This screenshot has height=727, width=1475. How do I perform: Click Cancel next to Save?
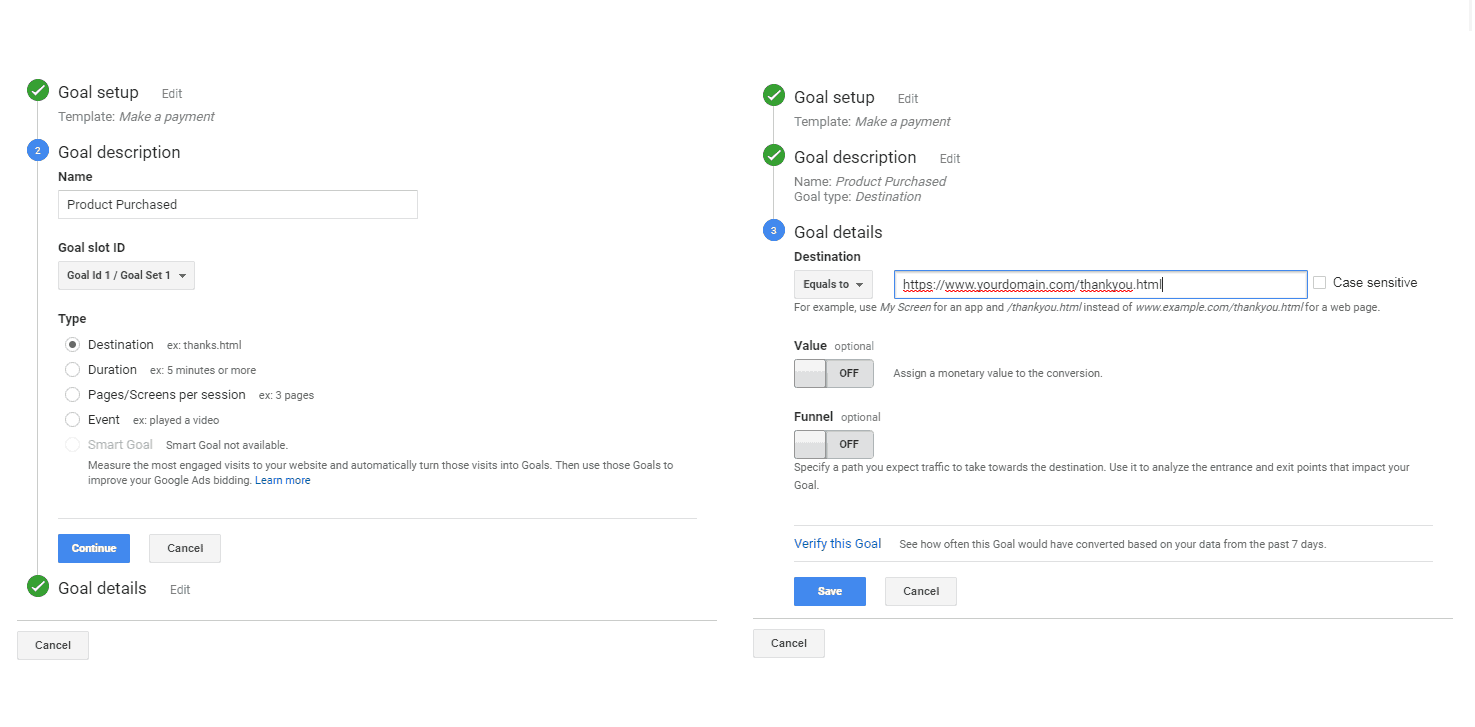(x=921, y=591)
